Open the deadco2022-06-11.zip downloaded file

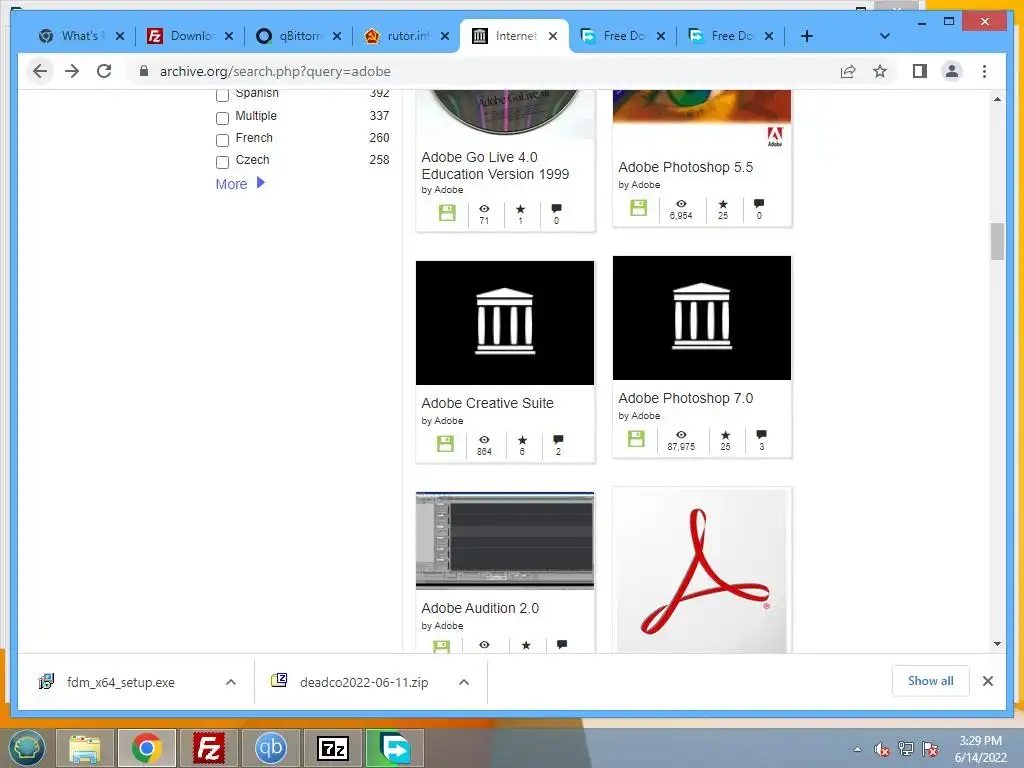coord(363,682)
